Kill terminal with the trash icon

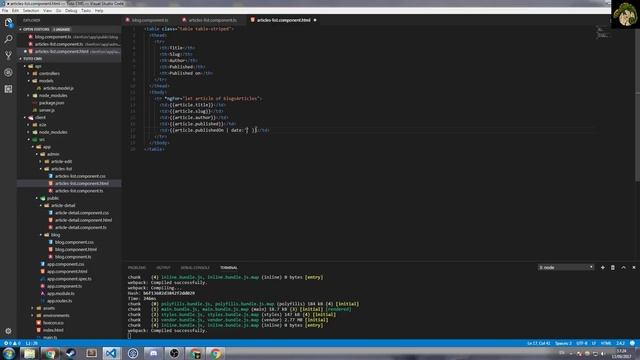click(613, 267)
